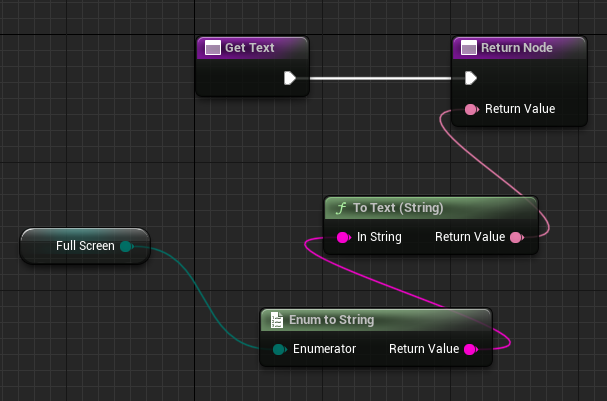Screen dimensions: 607x401
Task: Click the Enum to String Return Value output pin
Action: pos(471,350)
